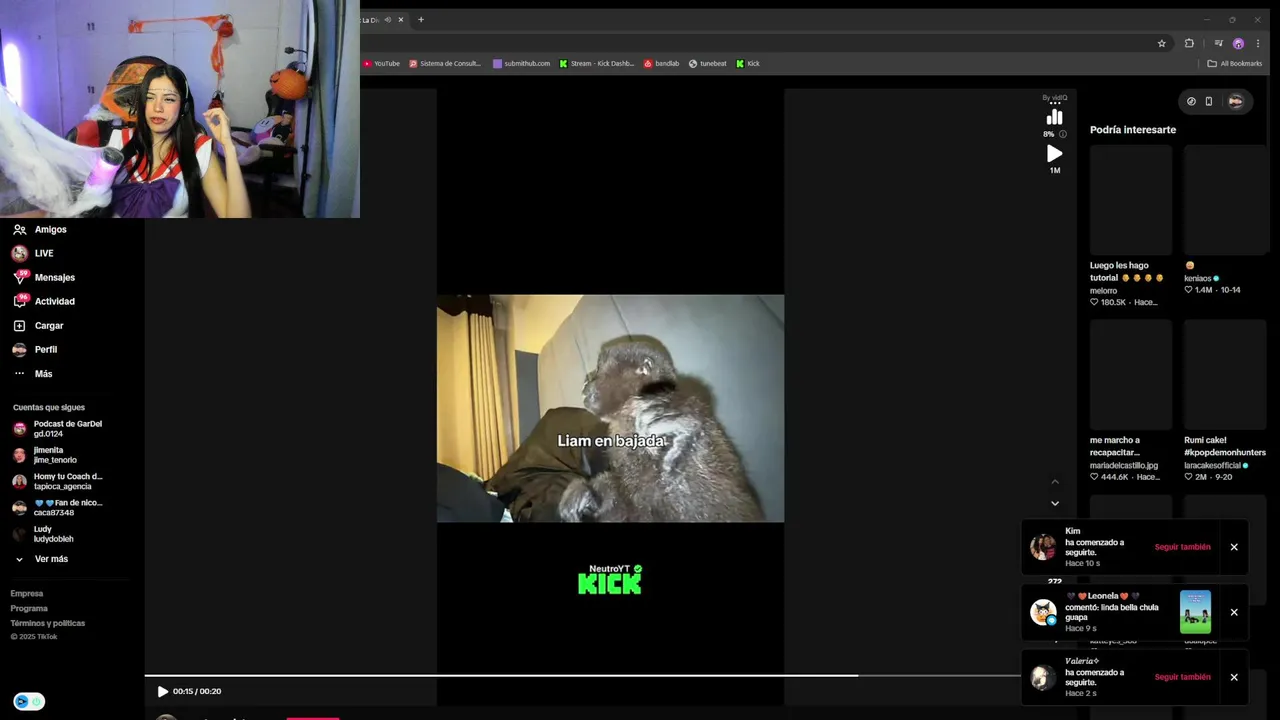Open the Kick bookmark
The height and width of the screenshot is (720, 1280).
click(748, 63)
